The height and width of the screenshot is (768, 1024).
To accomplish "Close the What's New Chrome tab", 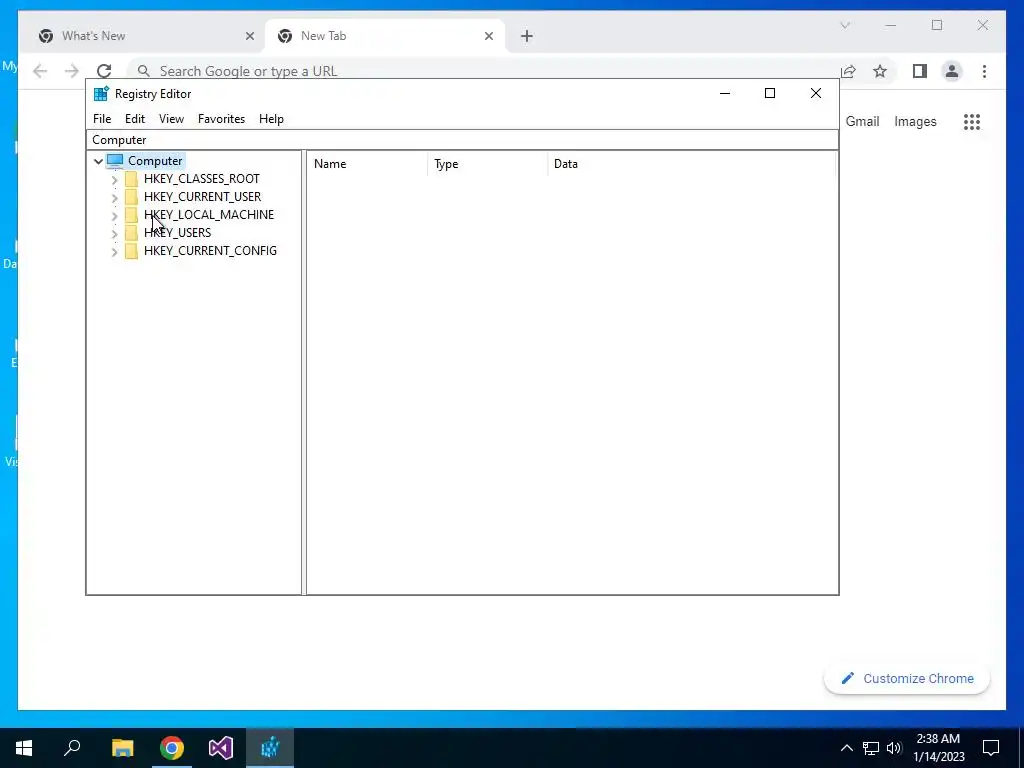I will point(249,36).
